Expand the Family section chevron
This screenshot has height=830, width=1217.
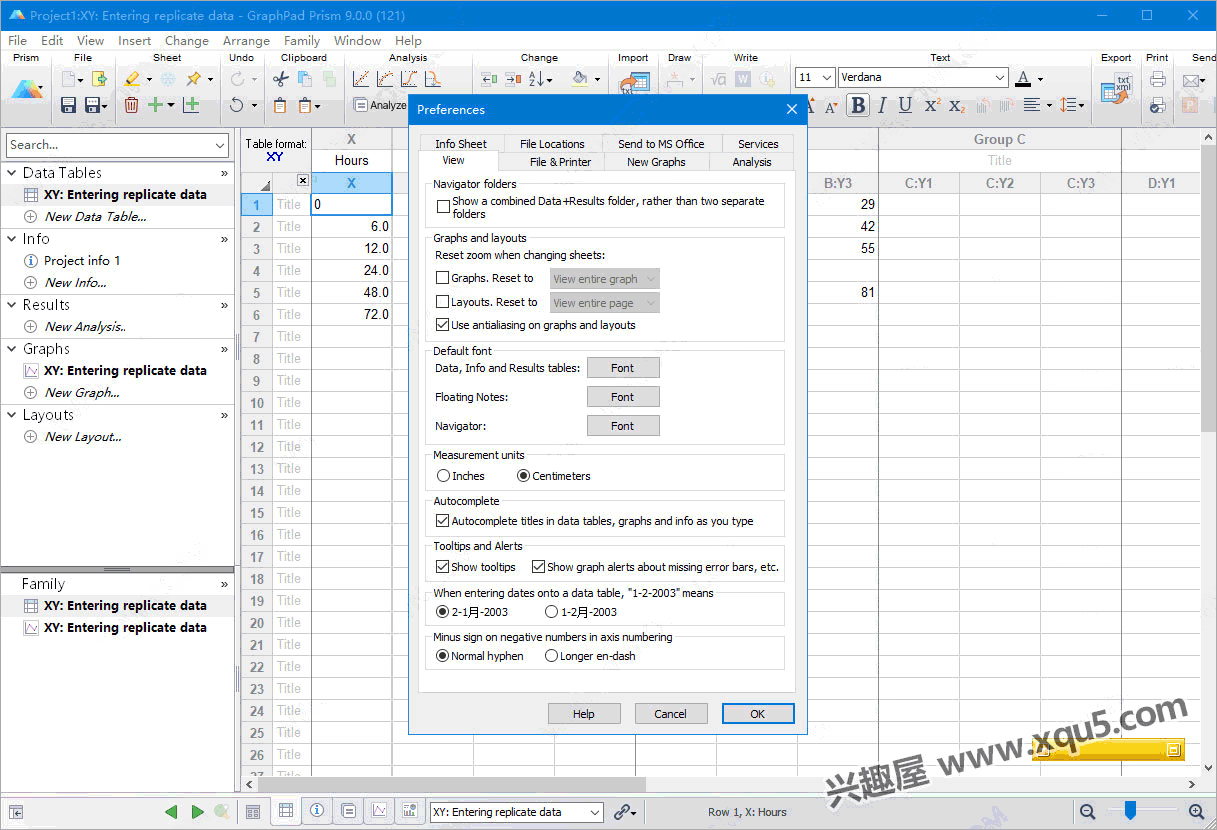point(224,584)
